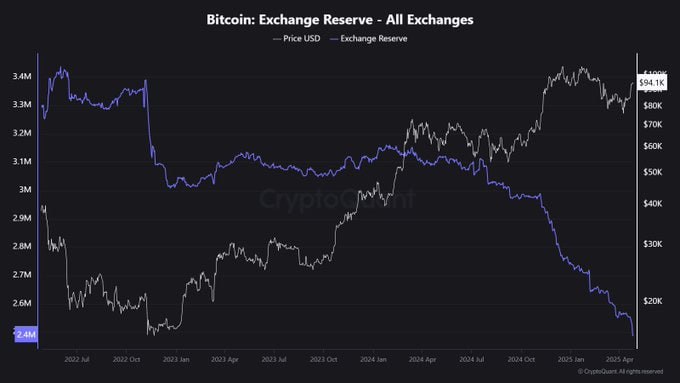Click the purple Exchange Reserve legend line marker
Image resolution: width=680 pixels, height=383 pixels.
(x=334, y=39)
